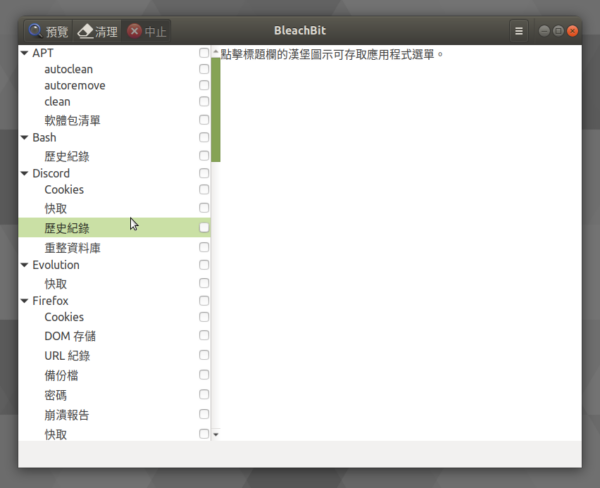
Task: Select the autoremove row
Action: click(x=114, y=85)
